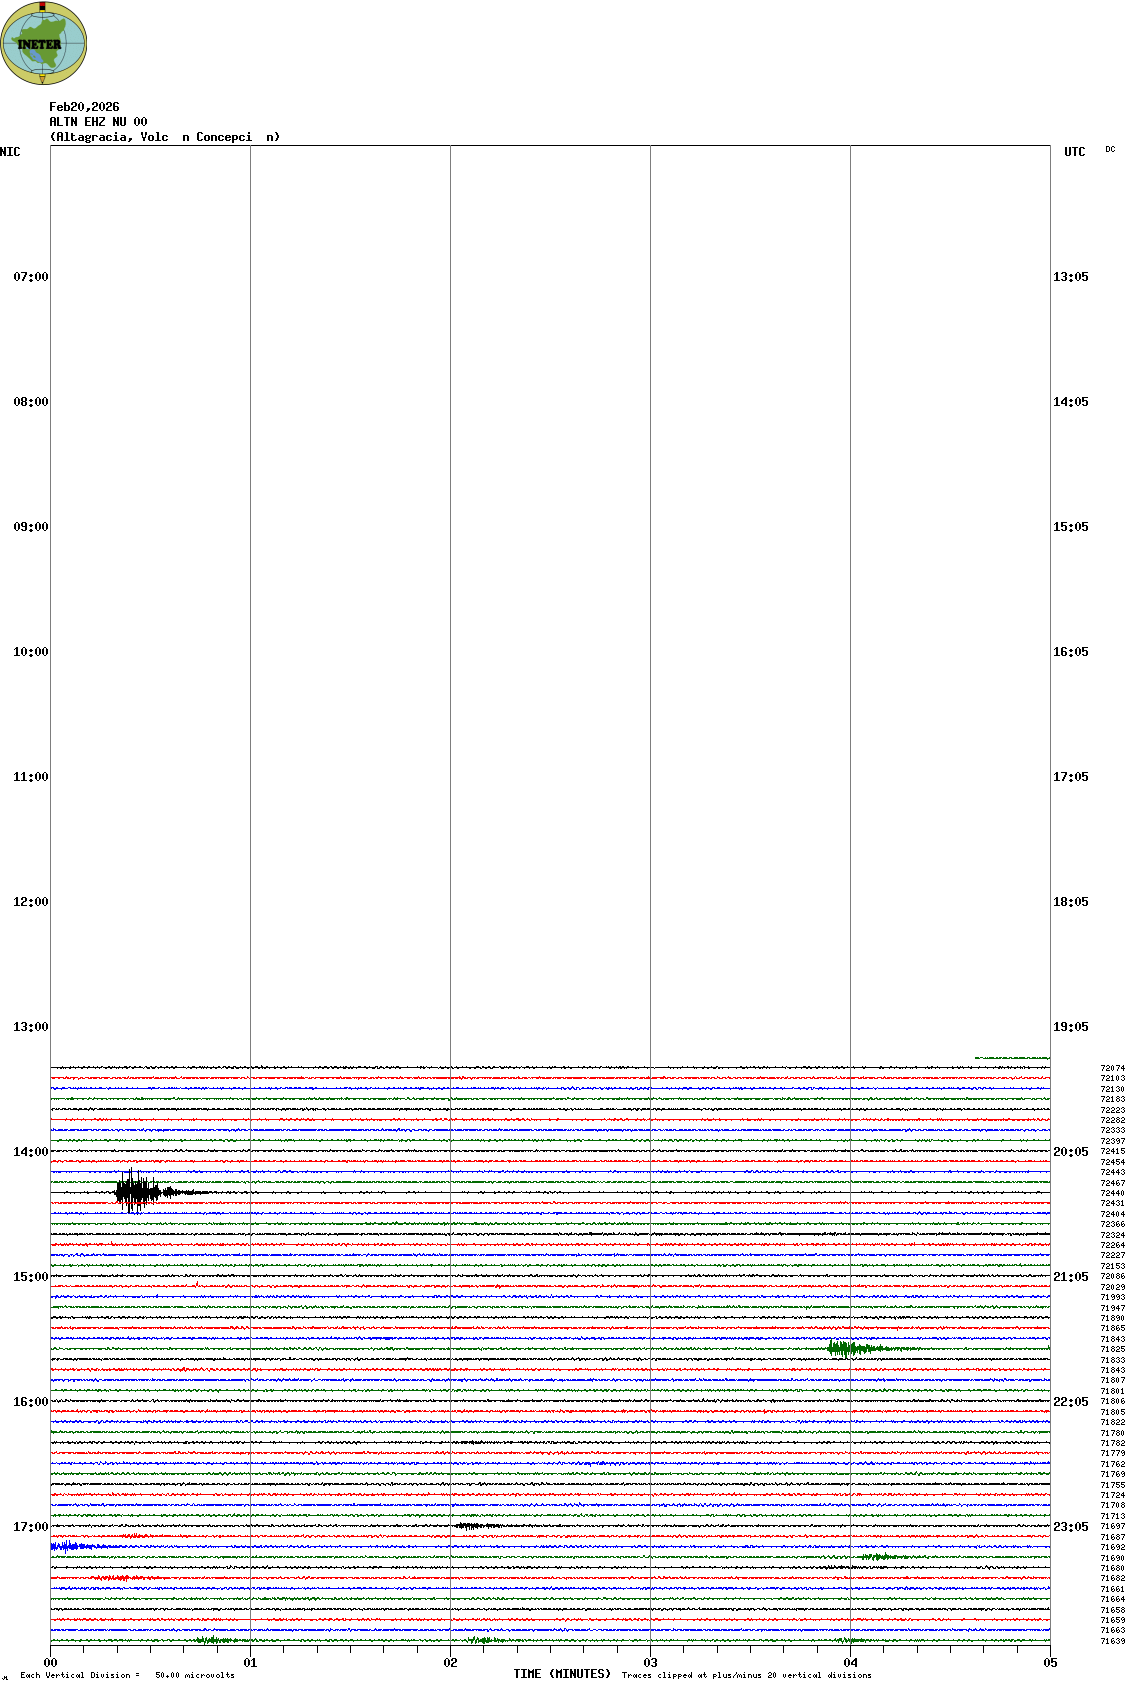Click the Traces clipped footnote text
The width and height of the screenshot is (1130, 1689).
(746, 1675)
